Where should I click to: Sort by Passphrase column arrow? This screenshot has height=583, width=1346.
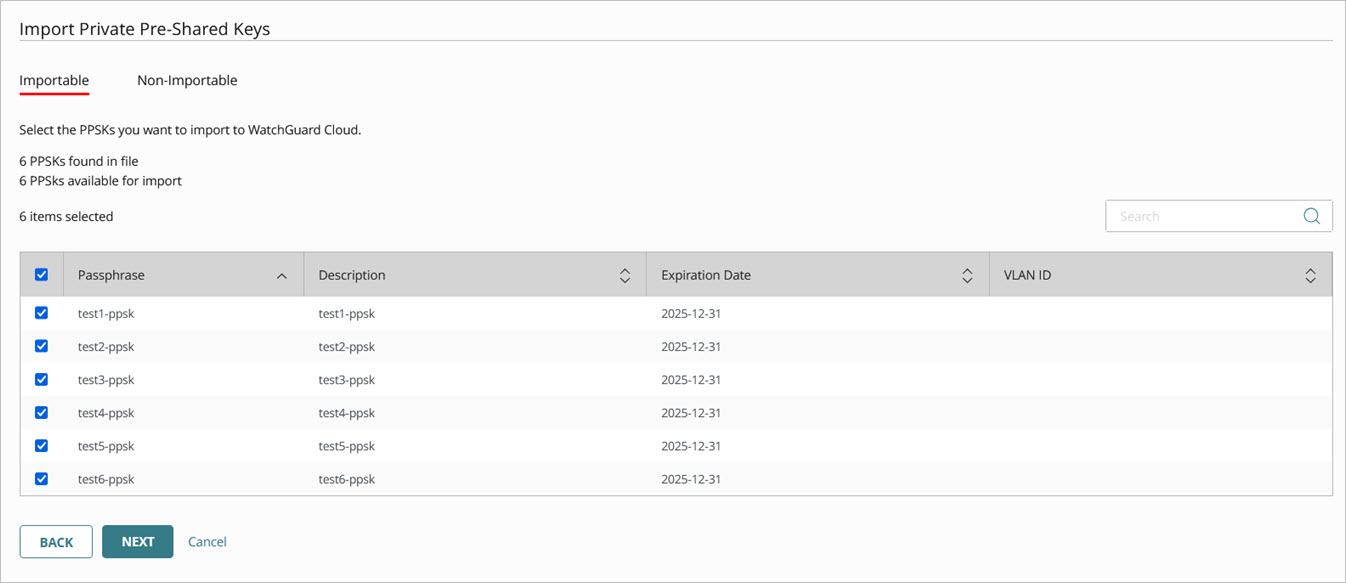coord(282,276)
